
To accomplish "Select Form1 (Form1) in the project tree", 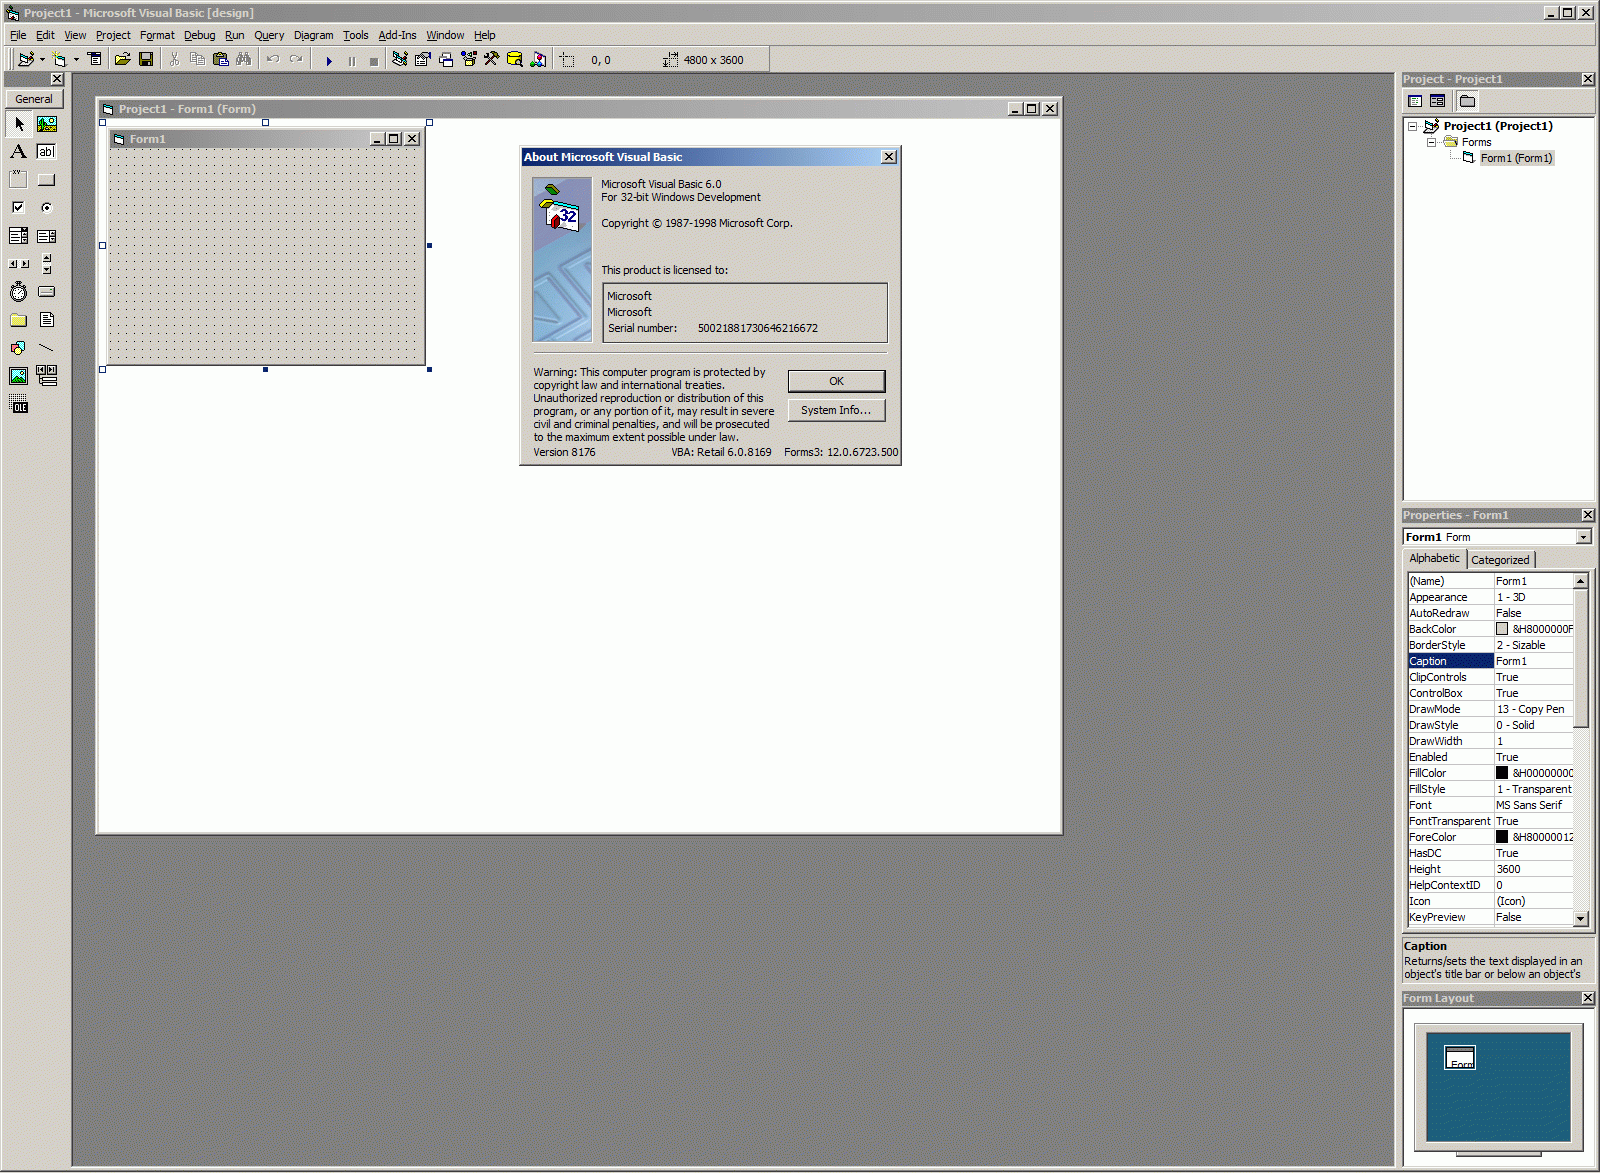I will click(x=1516, y=158).
